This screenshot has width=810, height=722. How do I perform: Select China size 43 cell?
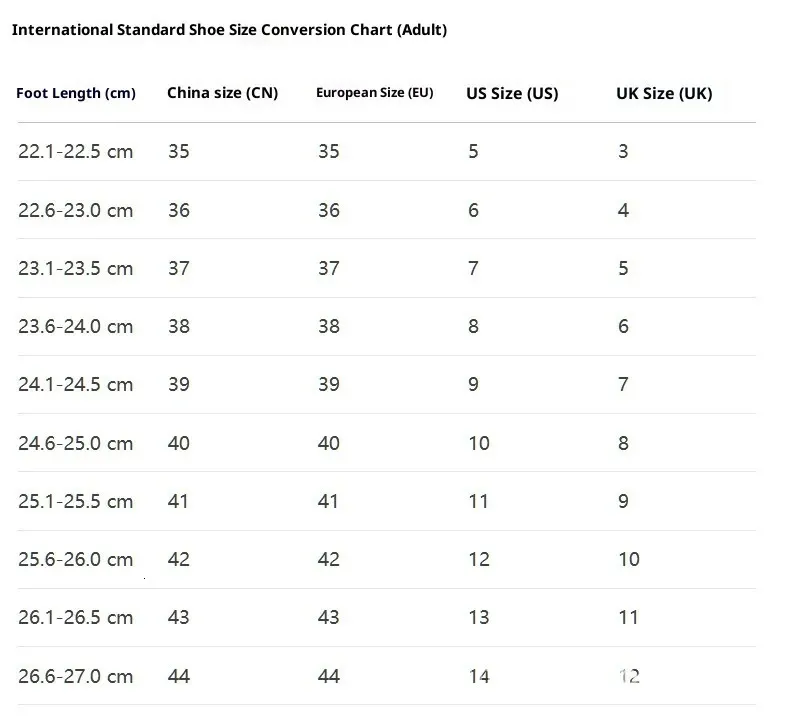pos(179,618)
